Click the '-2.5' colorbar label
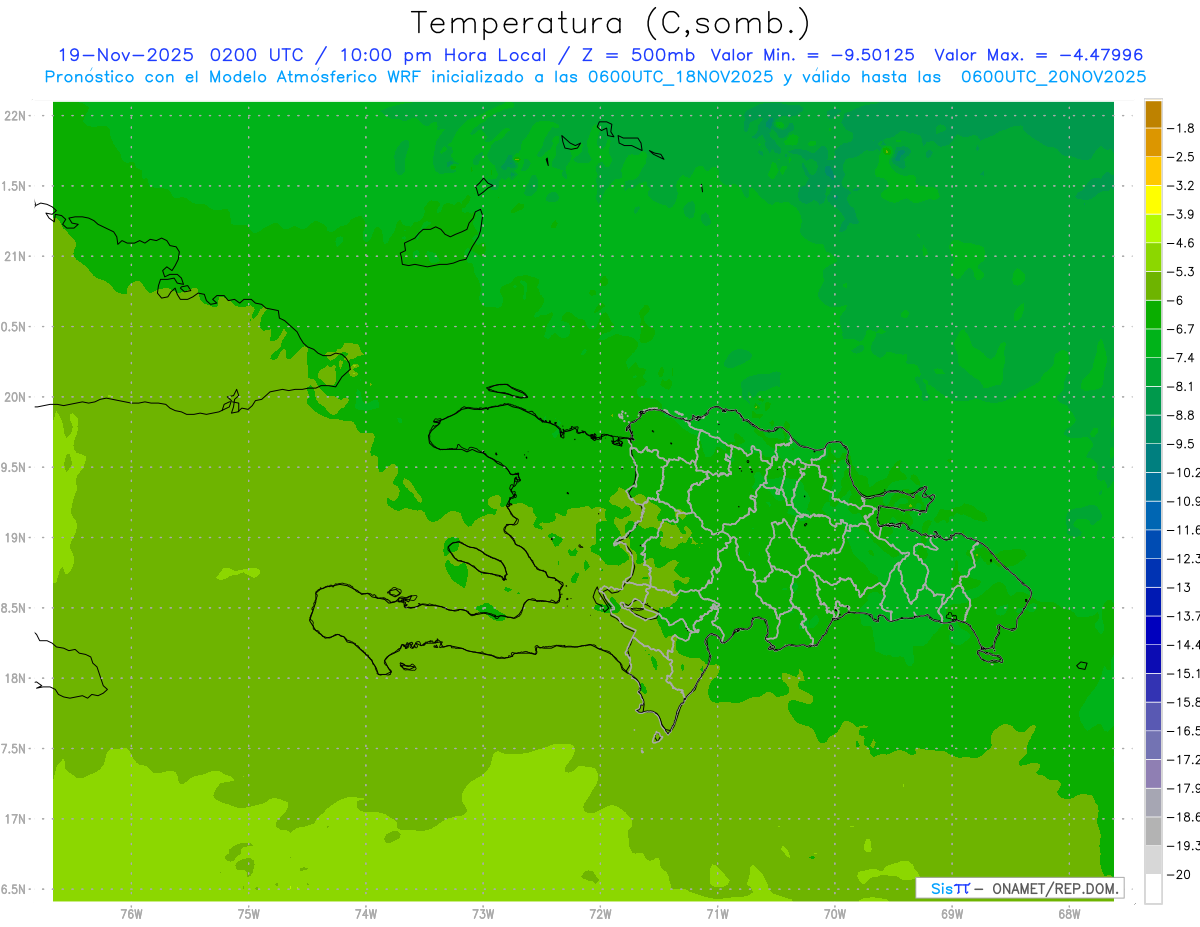 pos(1181,157)
